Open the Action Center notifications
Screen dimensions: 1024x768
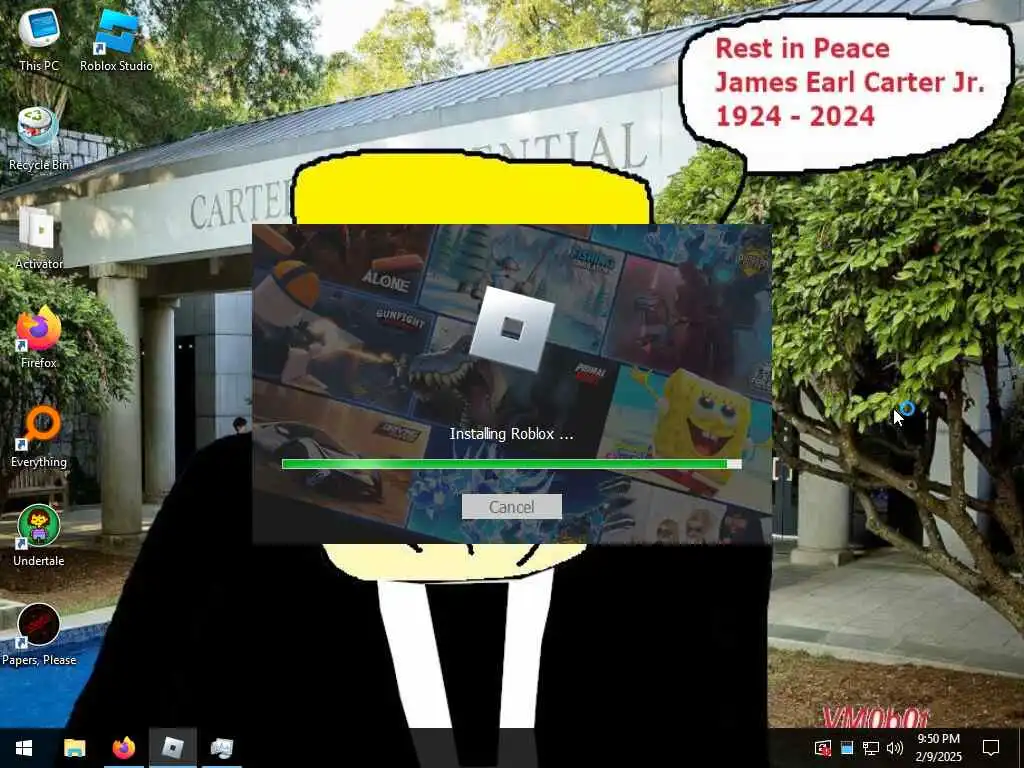tap(991, 748)
